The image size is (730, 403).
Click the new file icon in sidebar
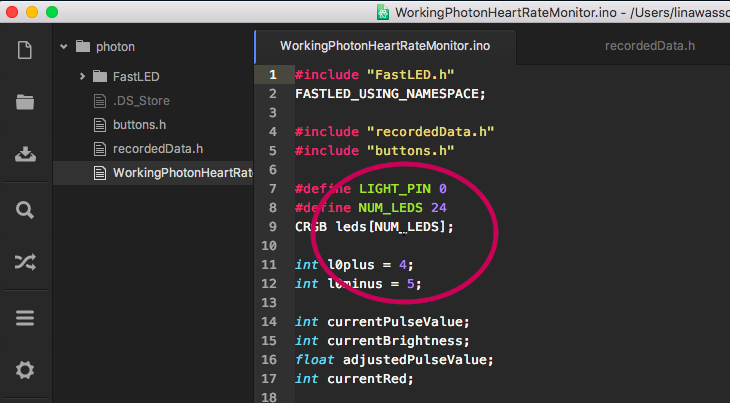click(x=25, y=50)
